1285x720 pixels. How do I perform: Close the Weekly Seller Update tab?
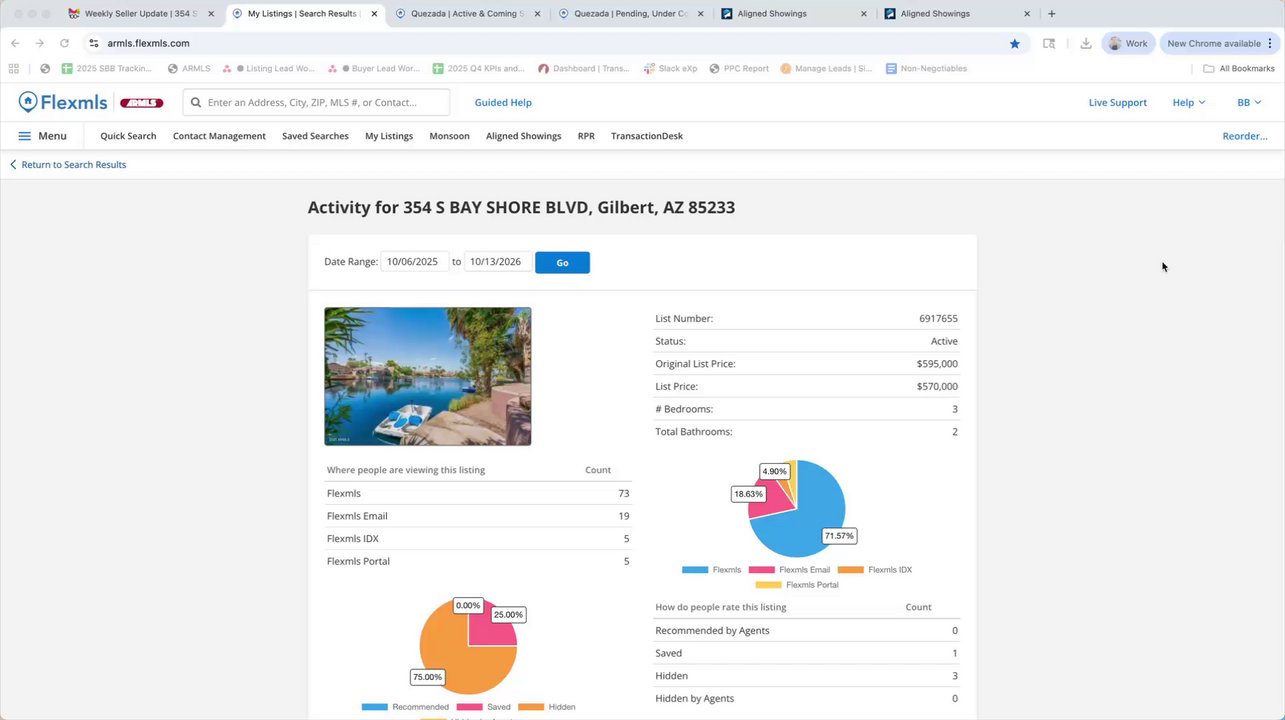coord(211,14)
